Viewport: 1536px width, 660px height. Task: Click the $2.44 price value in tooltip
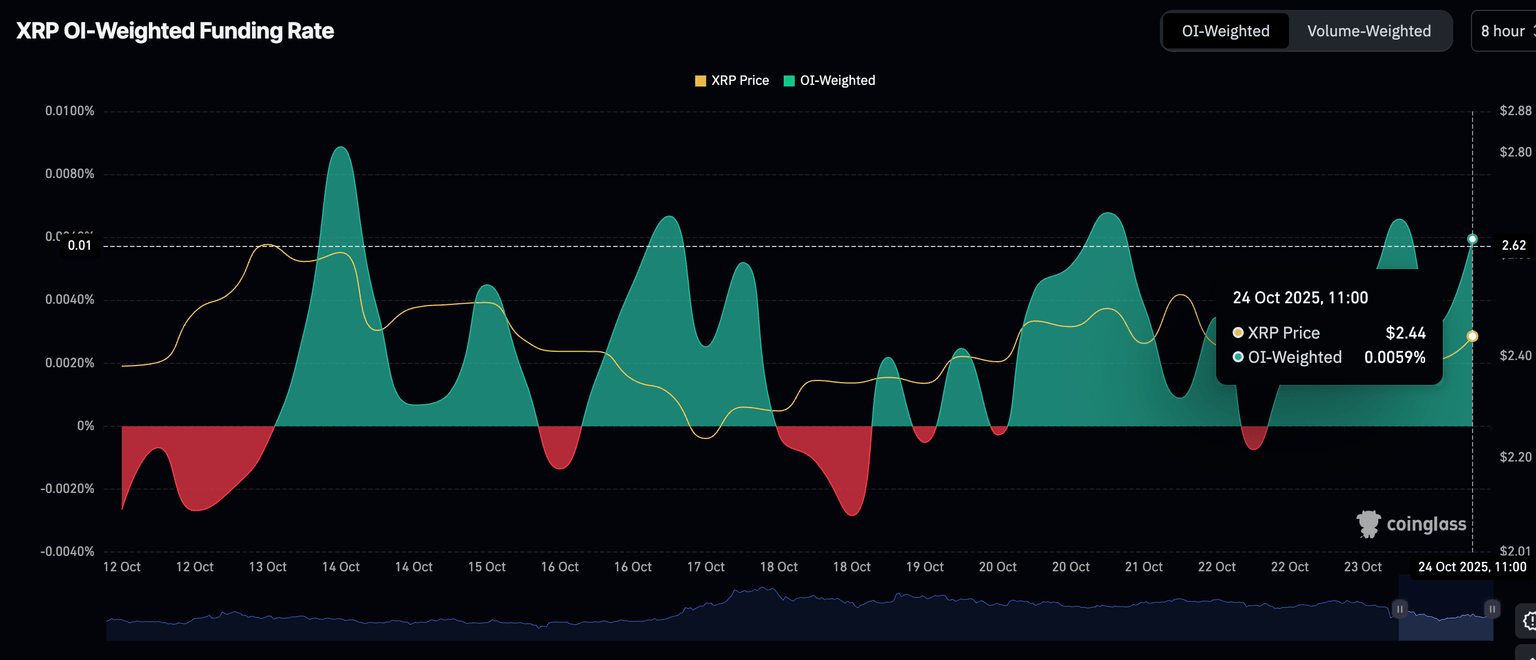click(1405, 333)
